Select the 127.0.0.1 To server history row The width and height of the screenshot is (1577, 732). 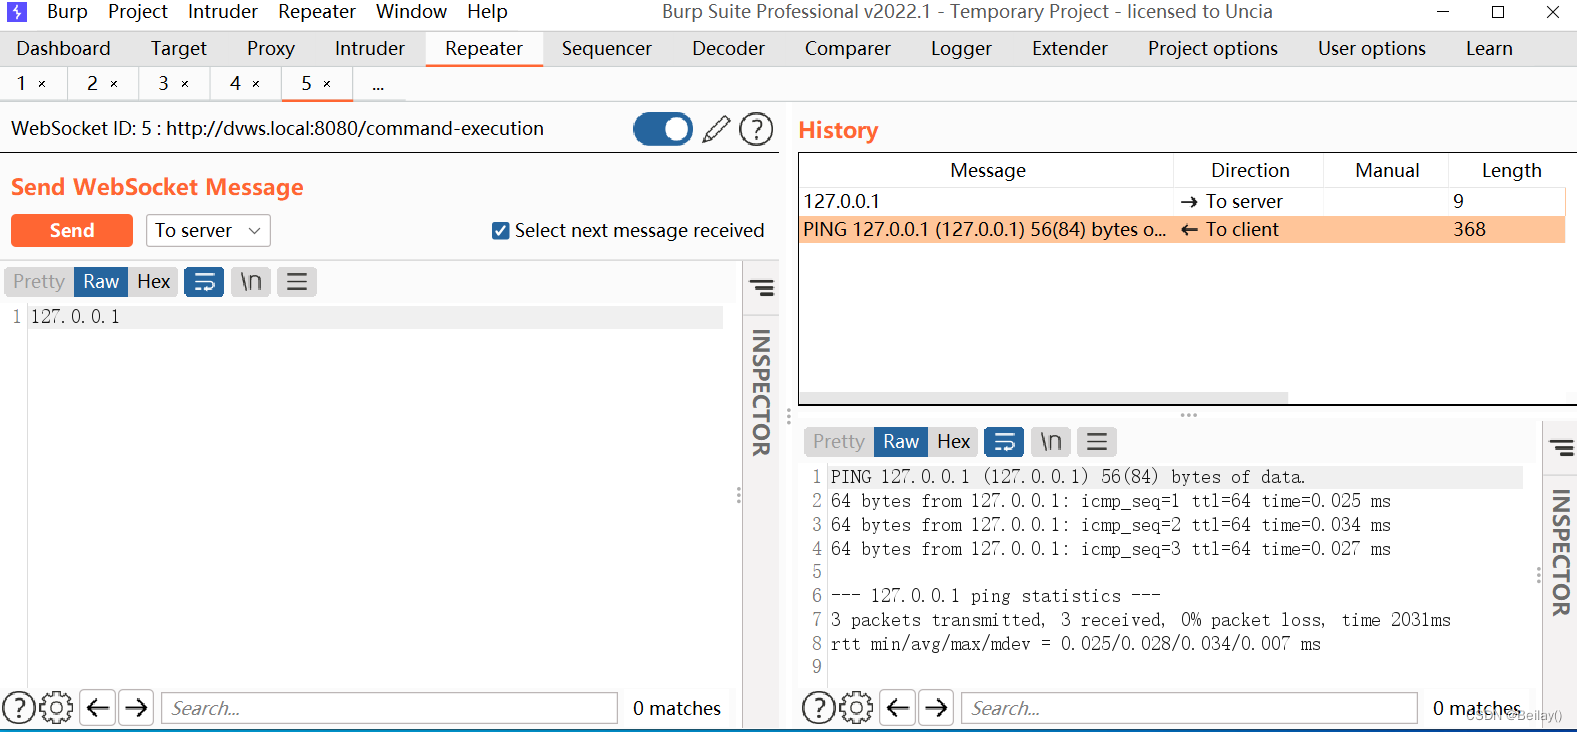pos(1182,202)
